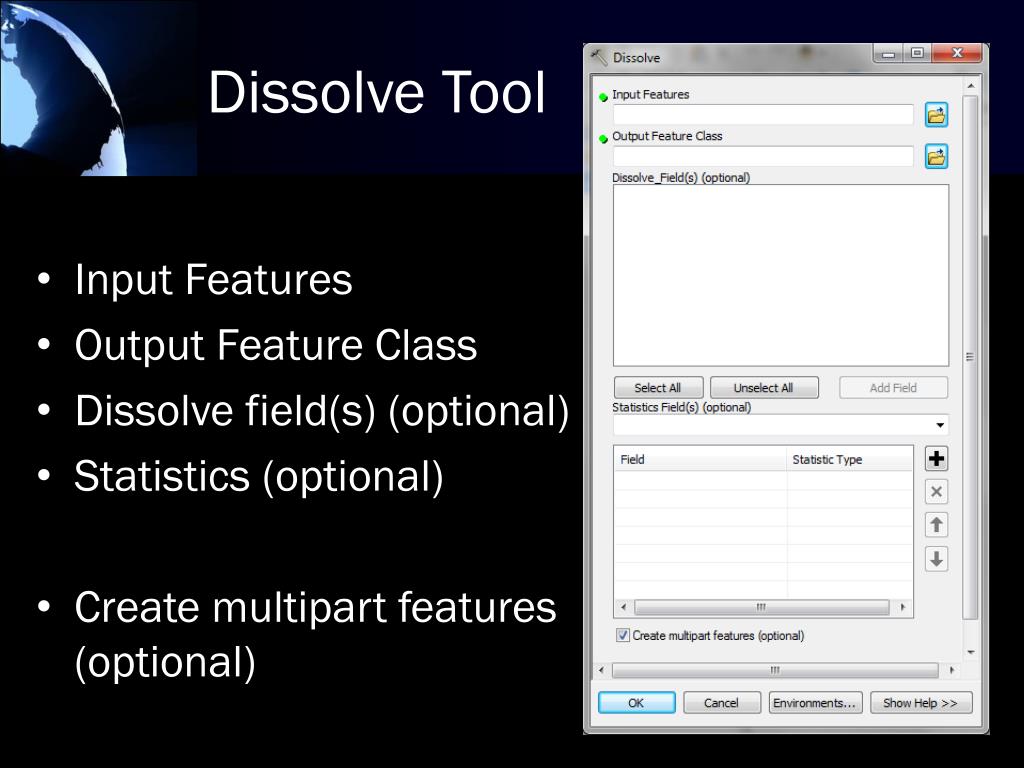Click the Output Feature Class text field
Image resolution: width=1024 pixels, height=768 pixels.
tap(763, 157)
